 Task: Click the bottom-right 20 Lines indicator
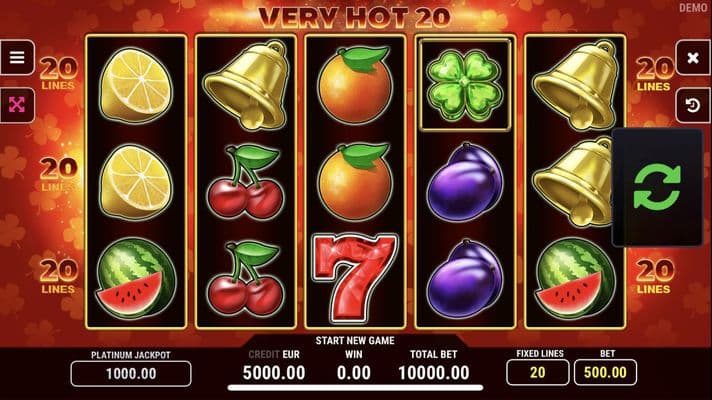click(654, 277)
